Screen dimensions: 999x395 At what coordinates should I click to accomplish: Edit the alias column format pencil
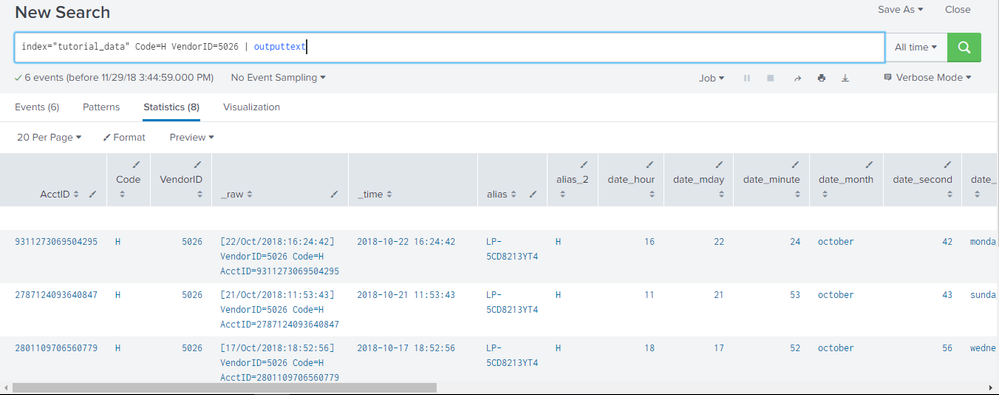pyautogui.click(x=533, y=195)
